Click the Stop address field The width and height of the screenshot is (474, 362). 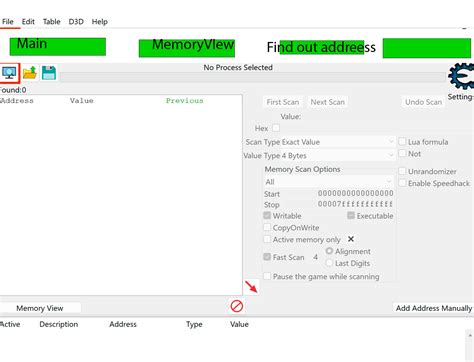click(x=355, y=204)
